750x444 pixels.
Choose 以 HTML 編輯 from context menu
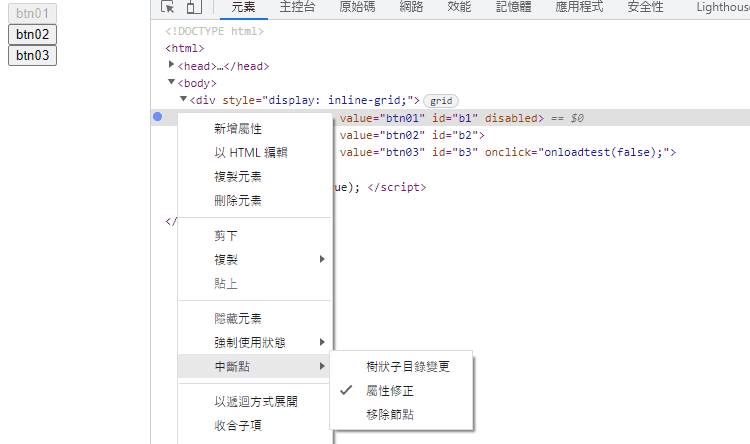[250, 153]
